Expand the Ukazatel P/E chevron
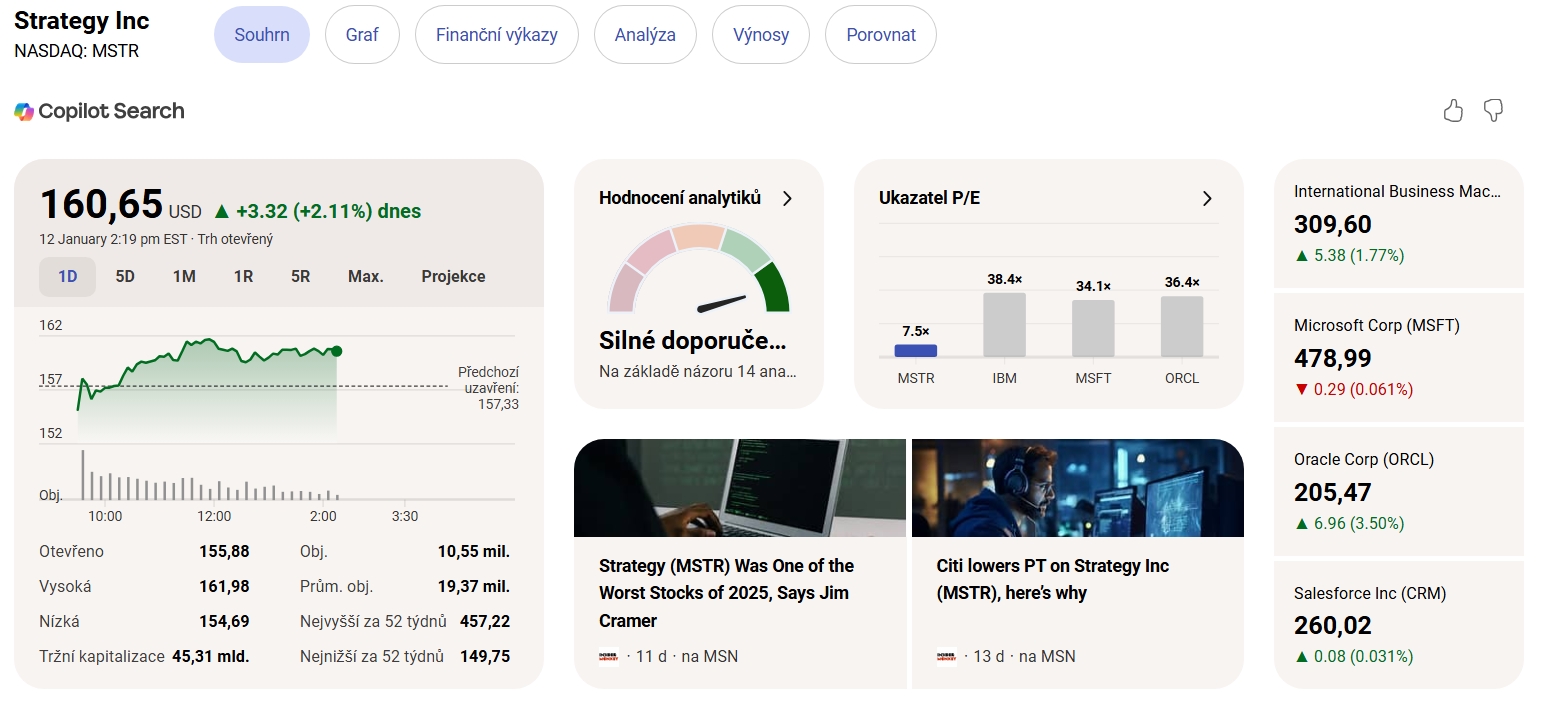This screenshot has height=703, width=1546. click(x=1207, y=198)
